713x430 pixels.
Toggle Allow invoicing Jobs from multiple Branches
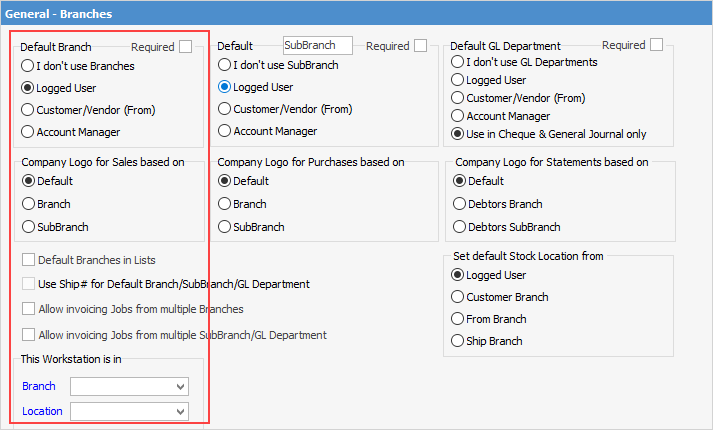coord(29,309)
